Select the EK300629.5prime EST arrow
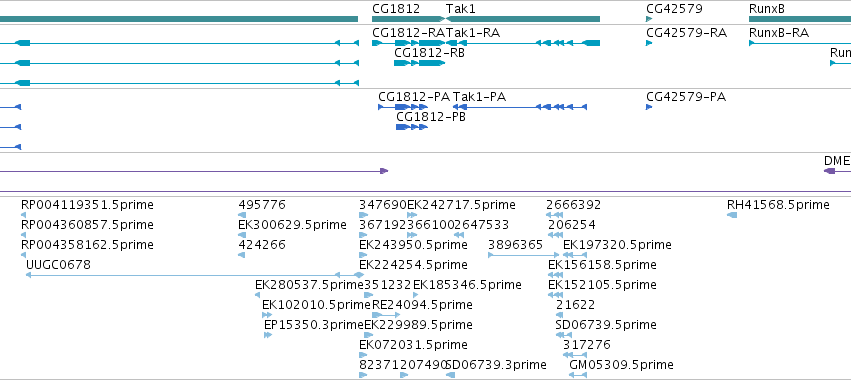 [242, 235]
